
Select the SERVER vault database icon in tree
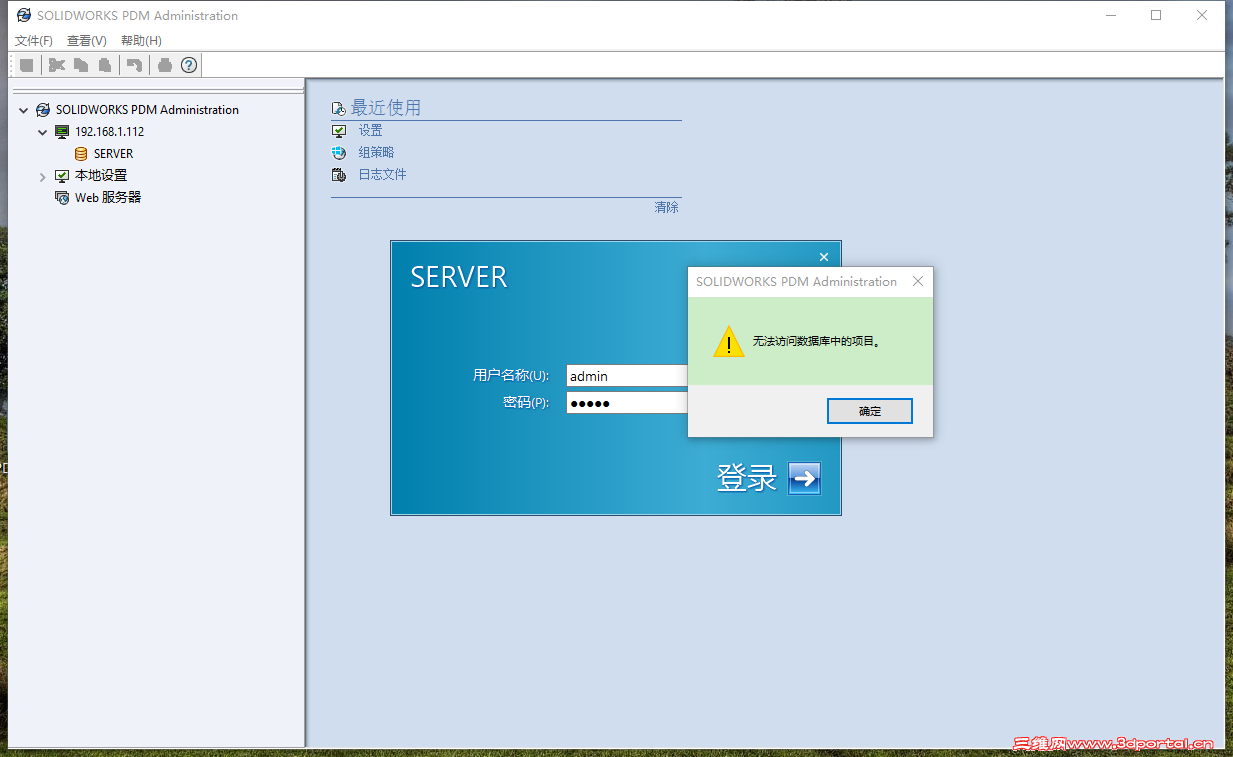click(x=81, y=154)
